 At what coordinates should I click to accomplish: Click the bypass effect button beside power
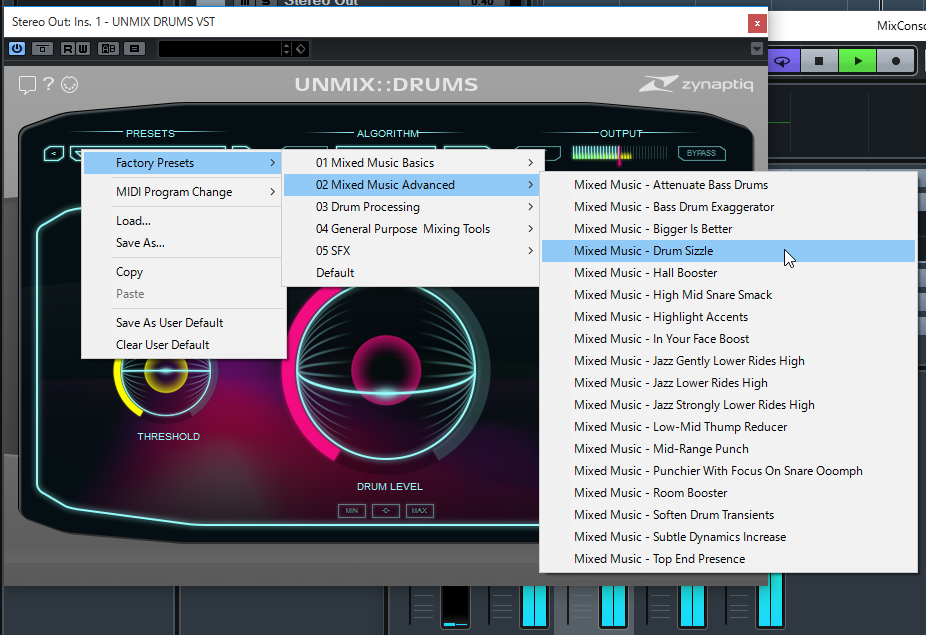point(43,48)
